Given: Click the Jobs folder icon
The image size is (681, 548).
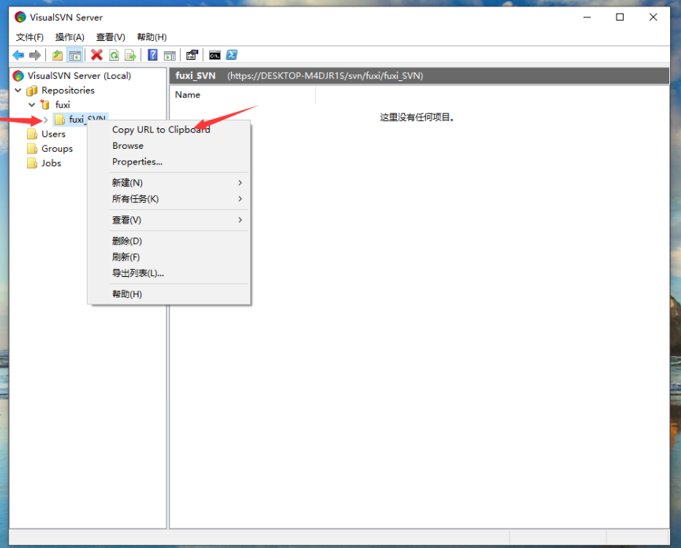Looking at the screenshot, I should tap(32, 163).
